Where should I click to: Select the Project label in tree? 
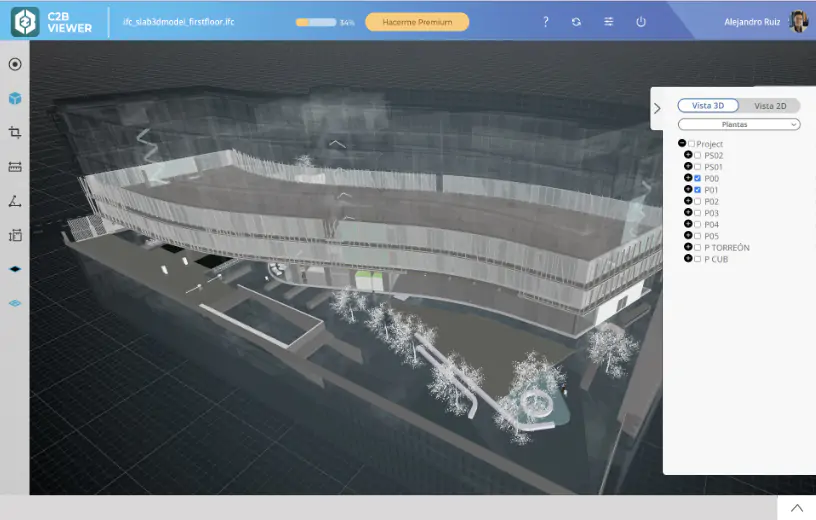709,144
